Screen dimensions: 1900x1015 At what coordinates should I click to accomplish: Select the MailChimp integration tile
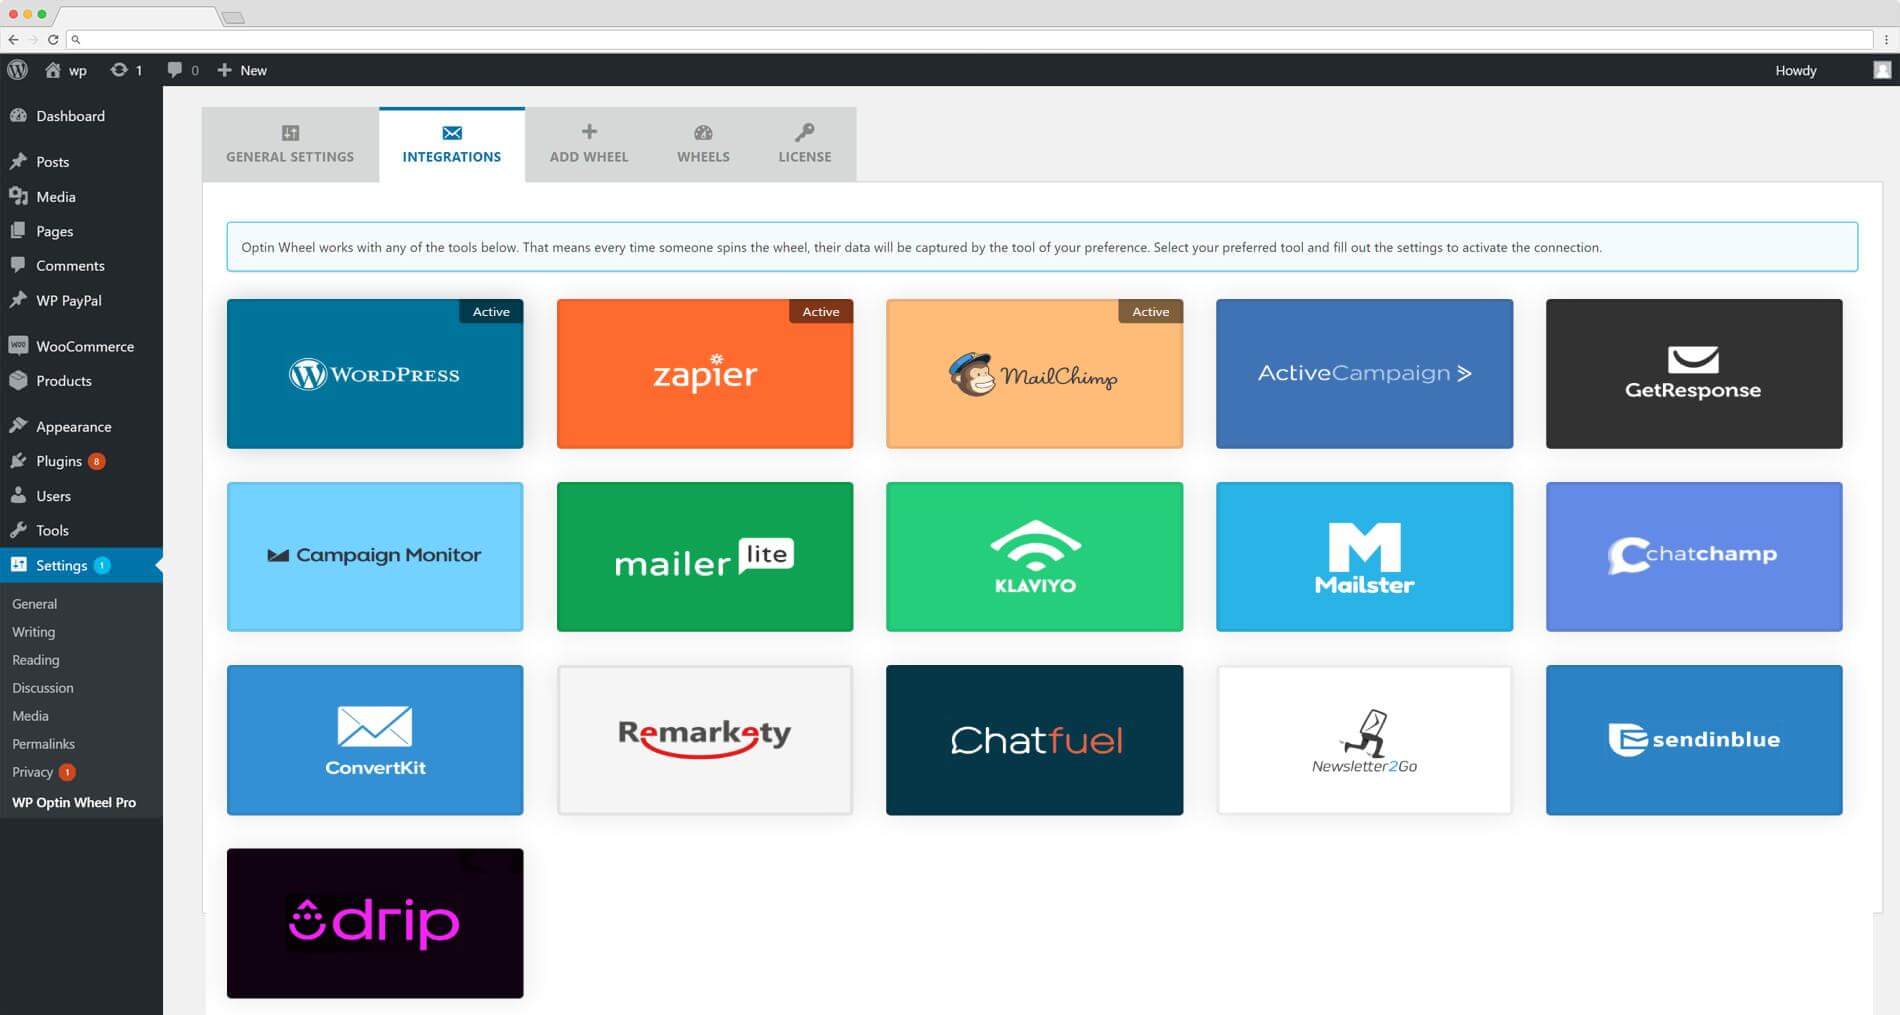pos(1034,374)
